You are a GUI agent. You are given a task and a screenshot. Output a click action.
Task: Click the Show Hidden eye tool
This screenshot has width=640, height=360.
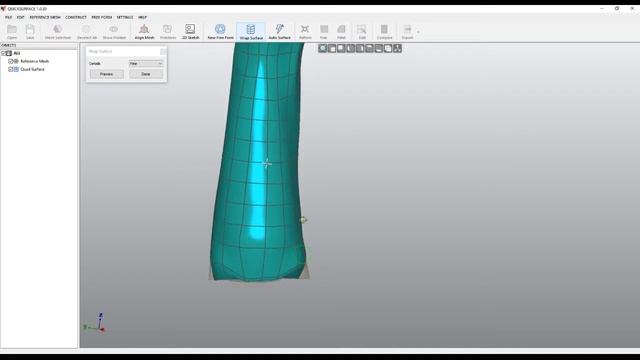click(114, 31)
